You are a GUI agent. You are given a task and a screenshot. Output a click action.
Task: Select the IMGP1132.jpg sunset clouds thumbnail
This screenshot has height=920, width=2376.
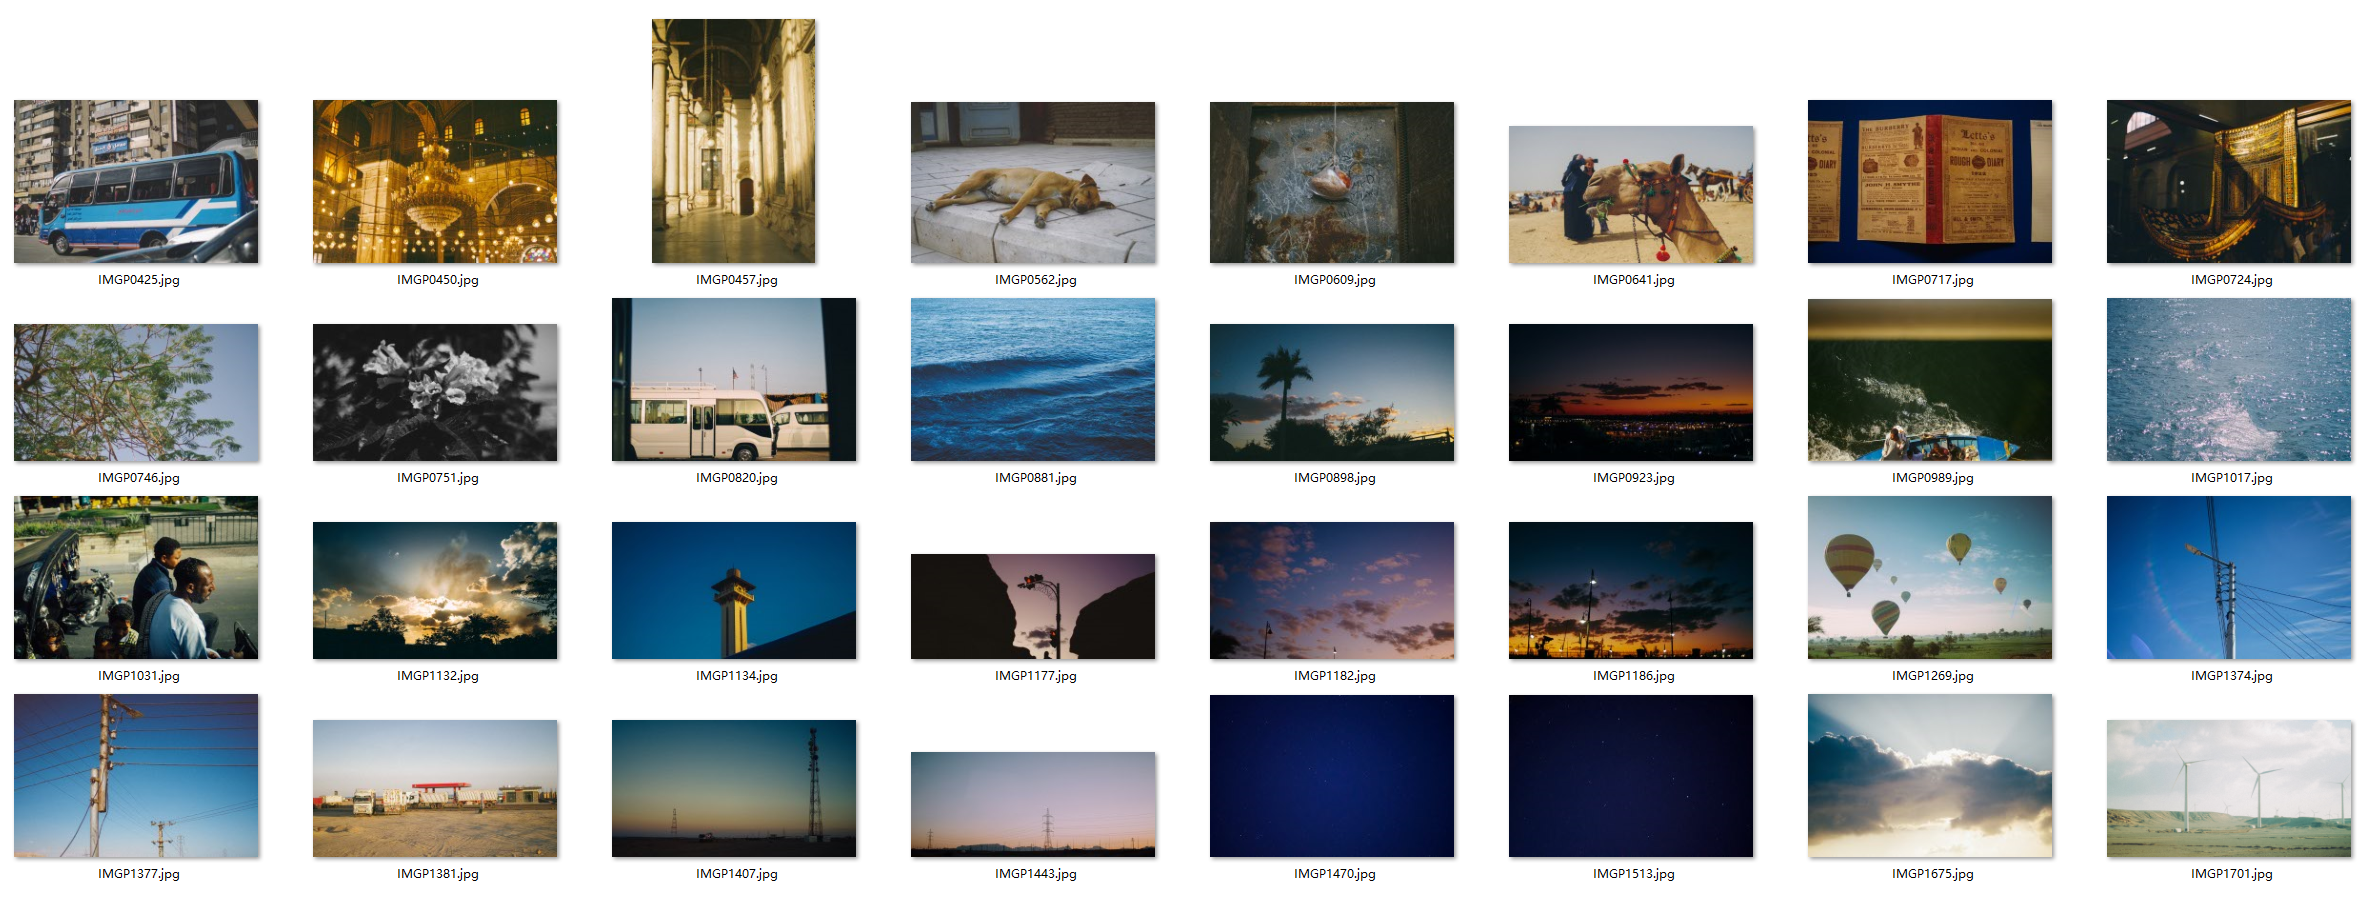click(435, 590)
